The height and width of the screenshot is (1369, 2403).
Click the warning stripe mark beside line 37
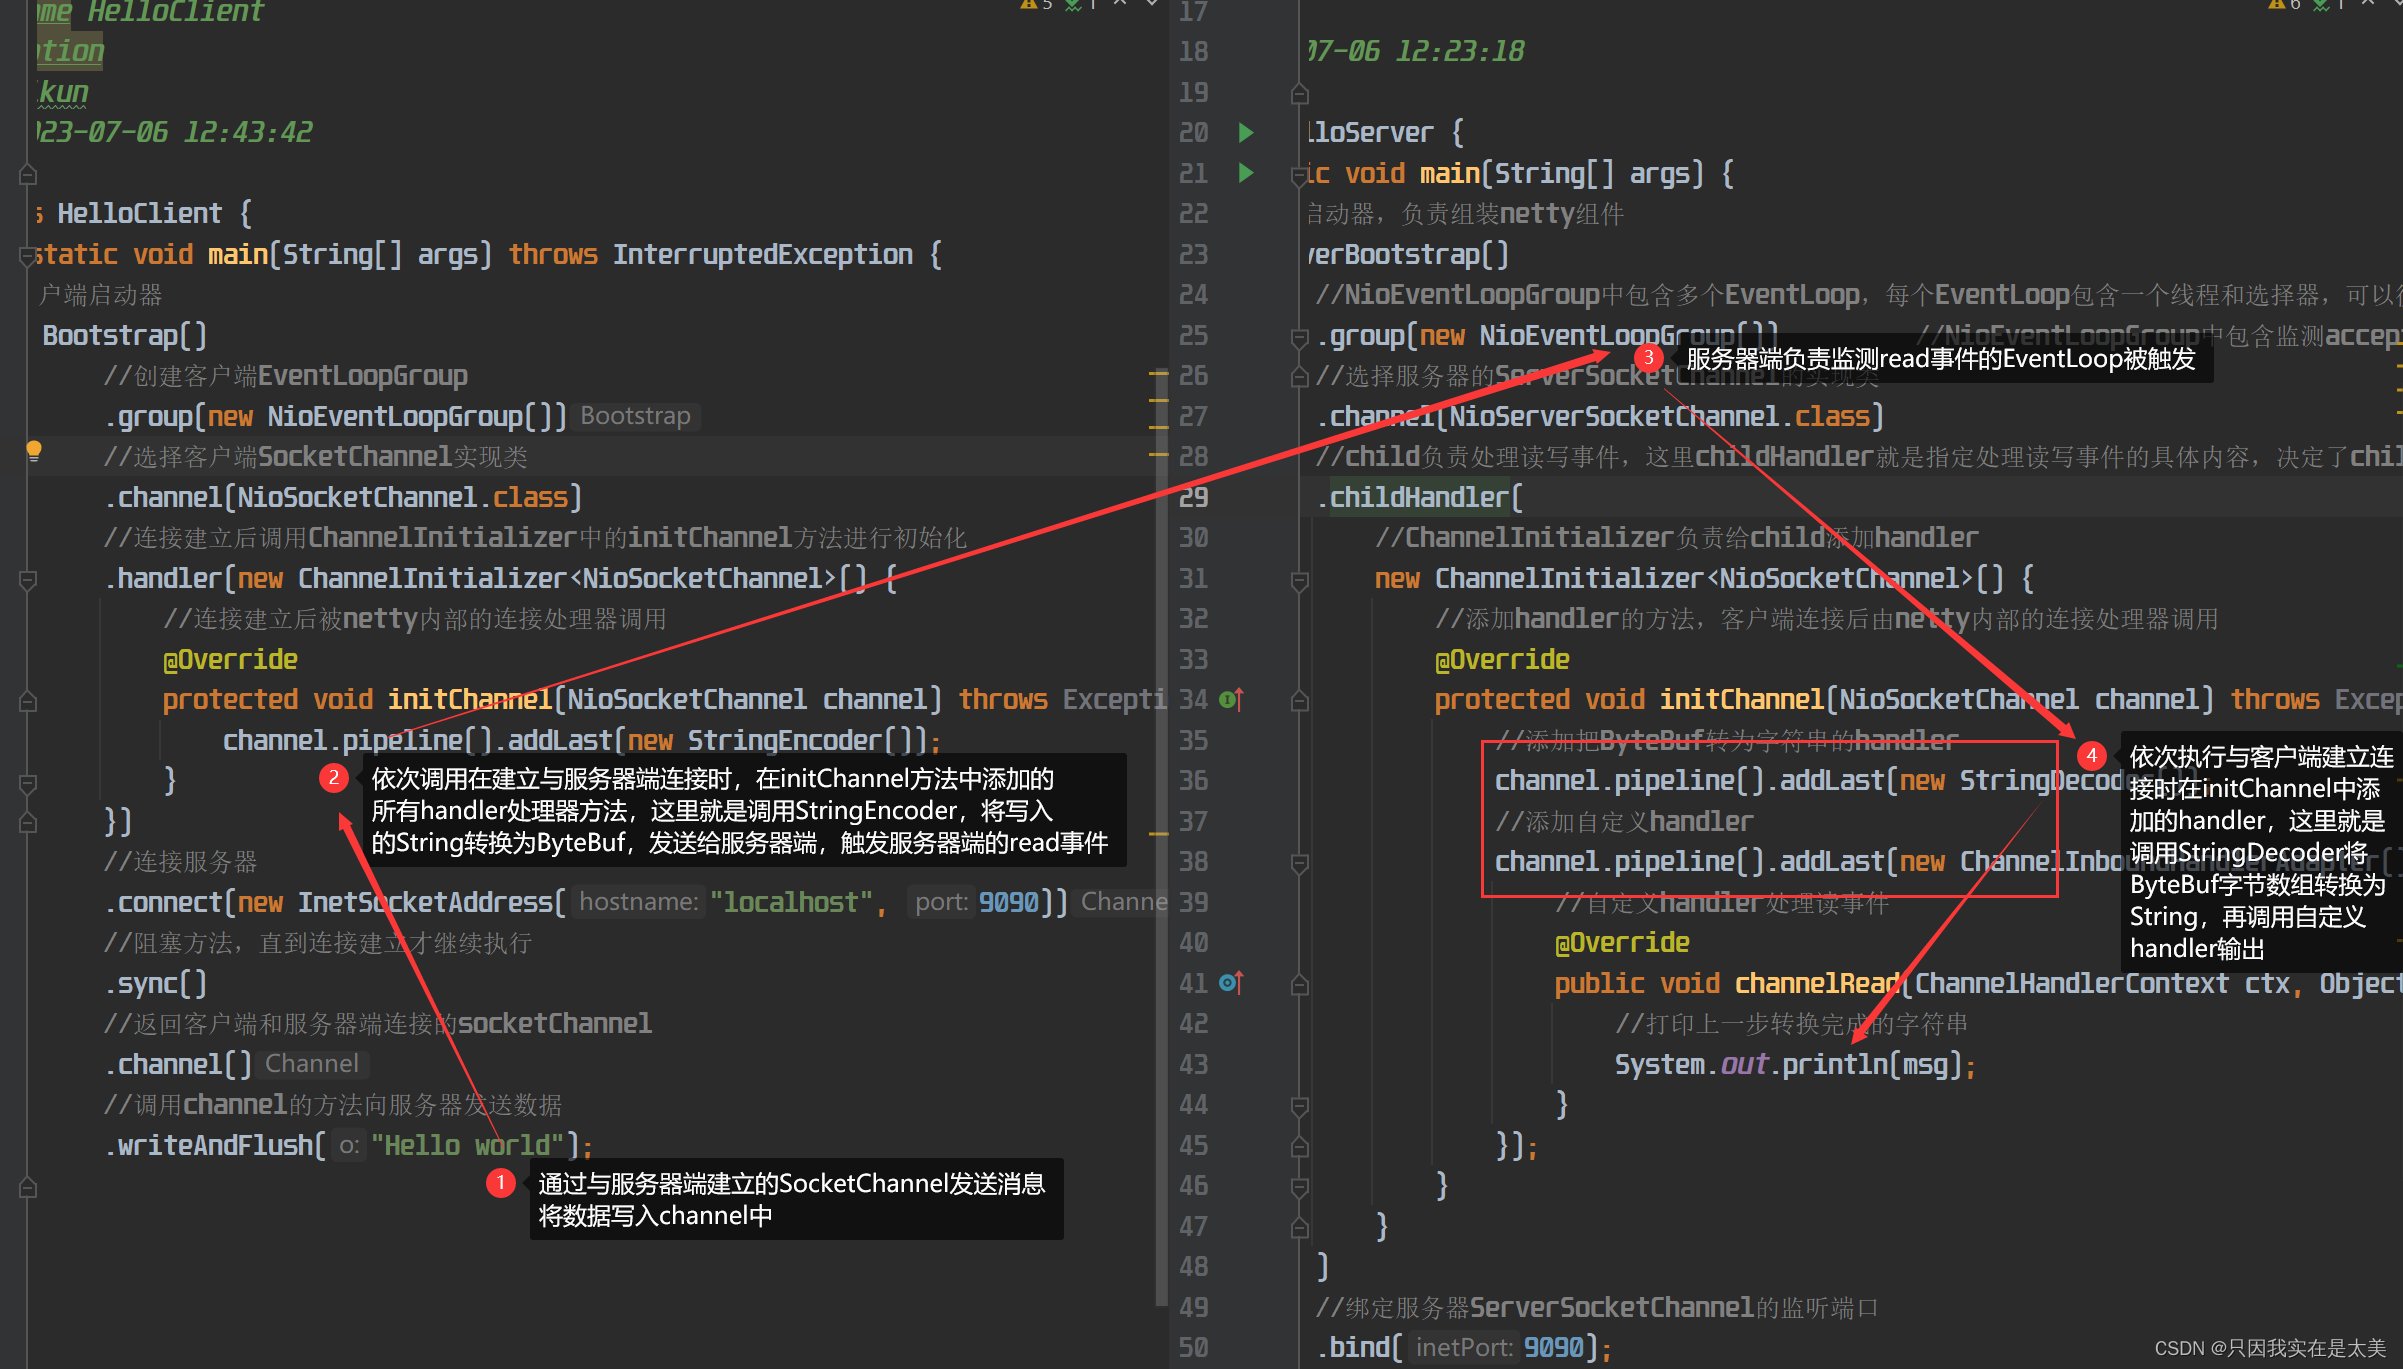[1159, 833]
